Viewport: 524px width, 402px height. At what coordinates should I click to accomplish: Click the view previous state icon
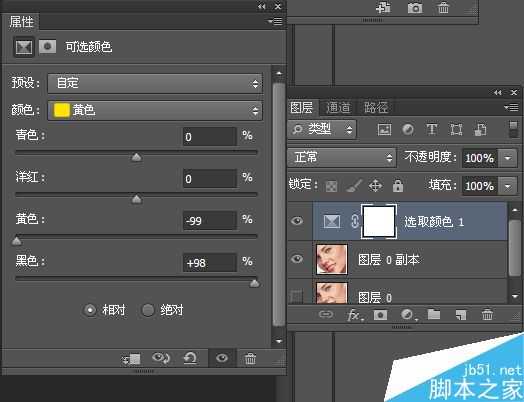161,359
